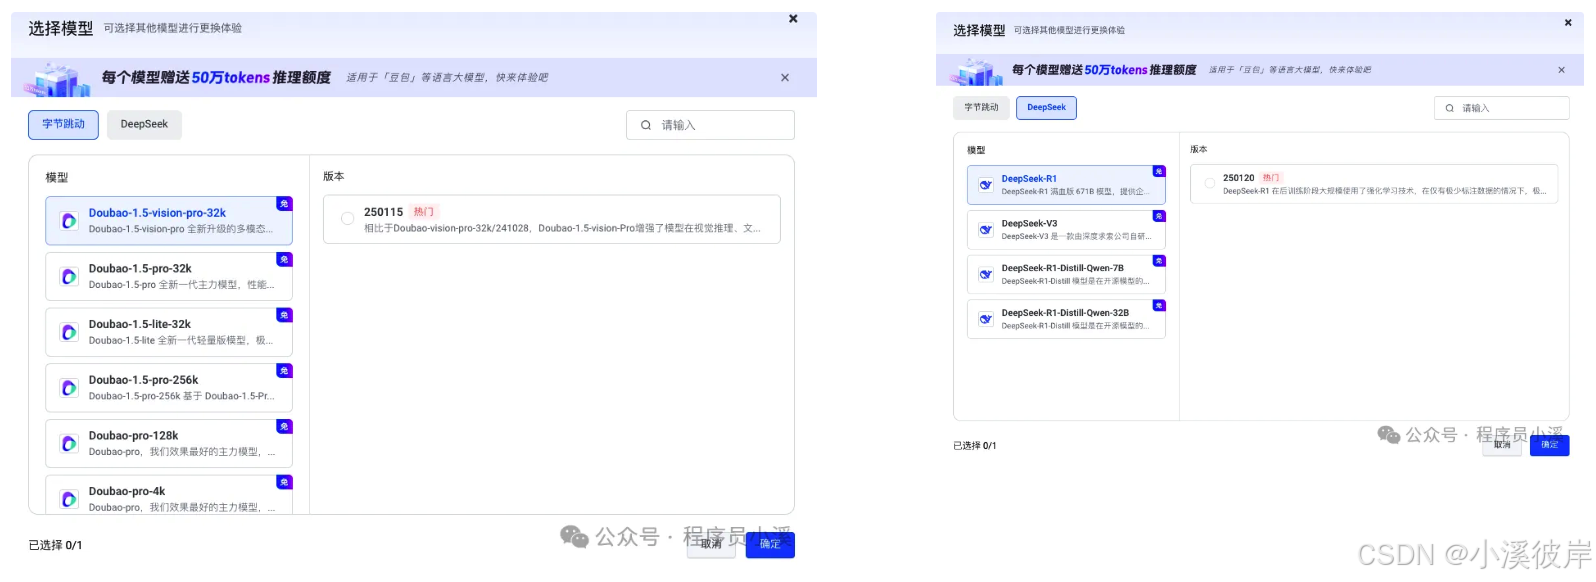
Task: Click 热门 tag next to 250115
Action: click(424, 212)
